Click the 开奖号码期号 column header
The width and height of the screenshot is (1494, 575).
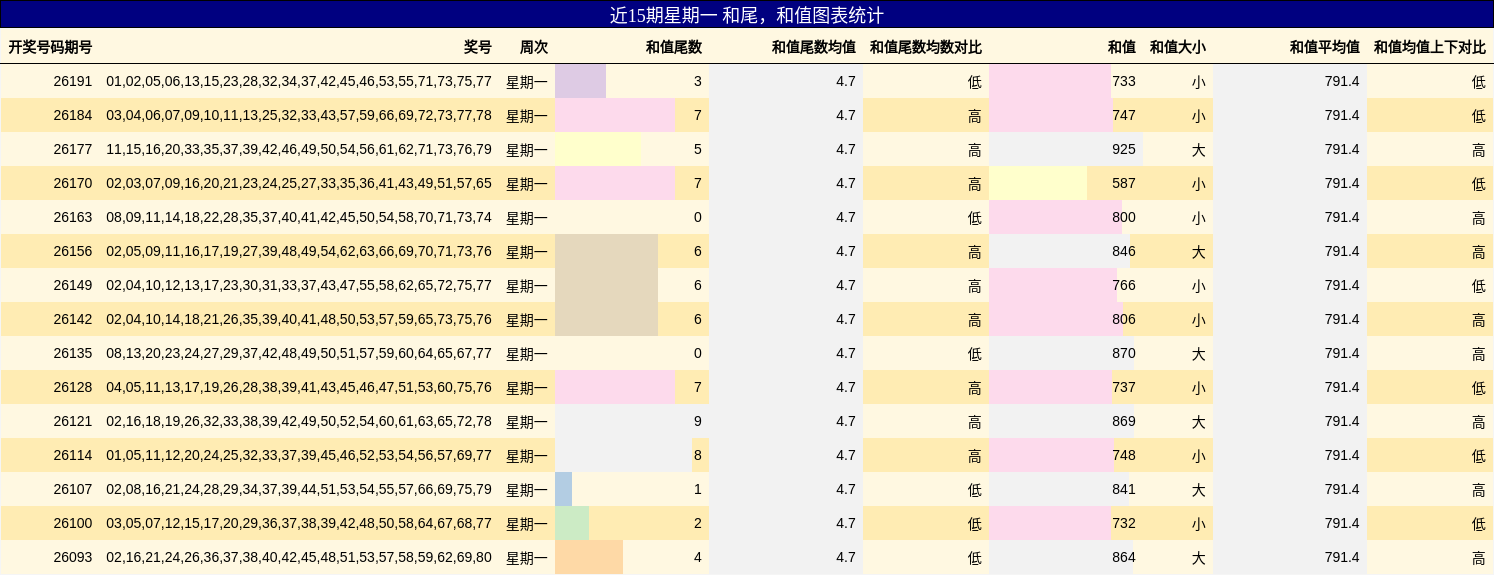[x=50, y=47]
